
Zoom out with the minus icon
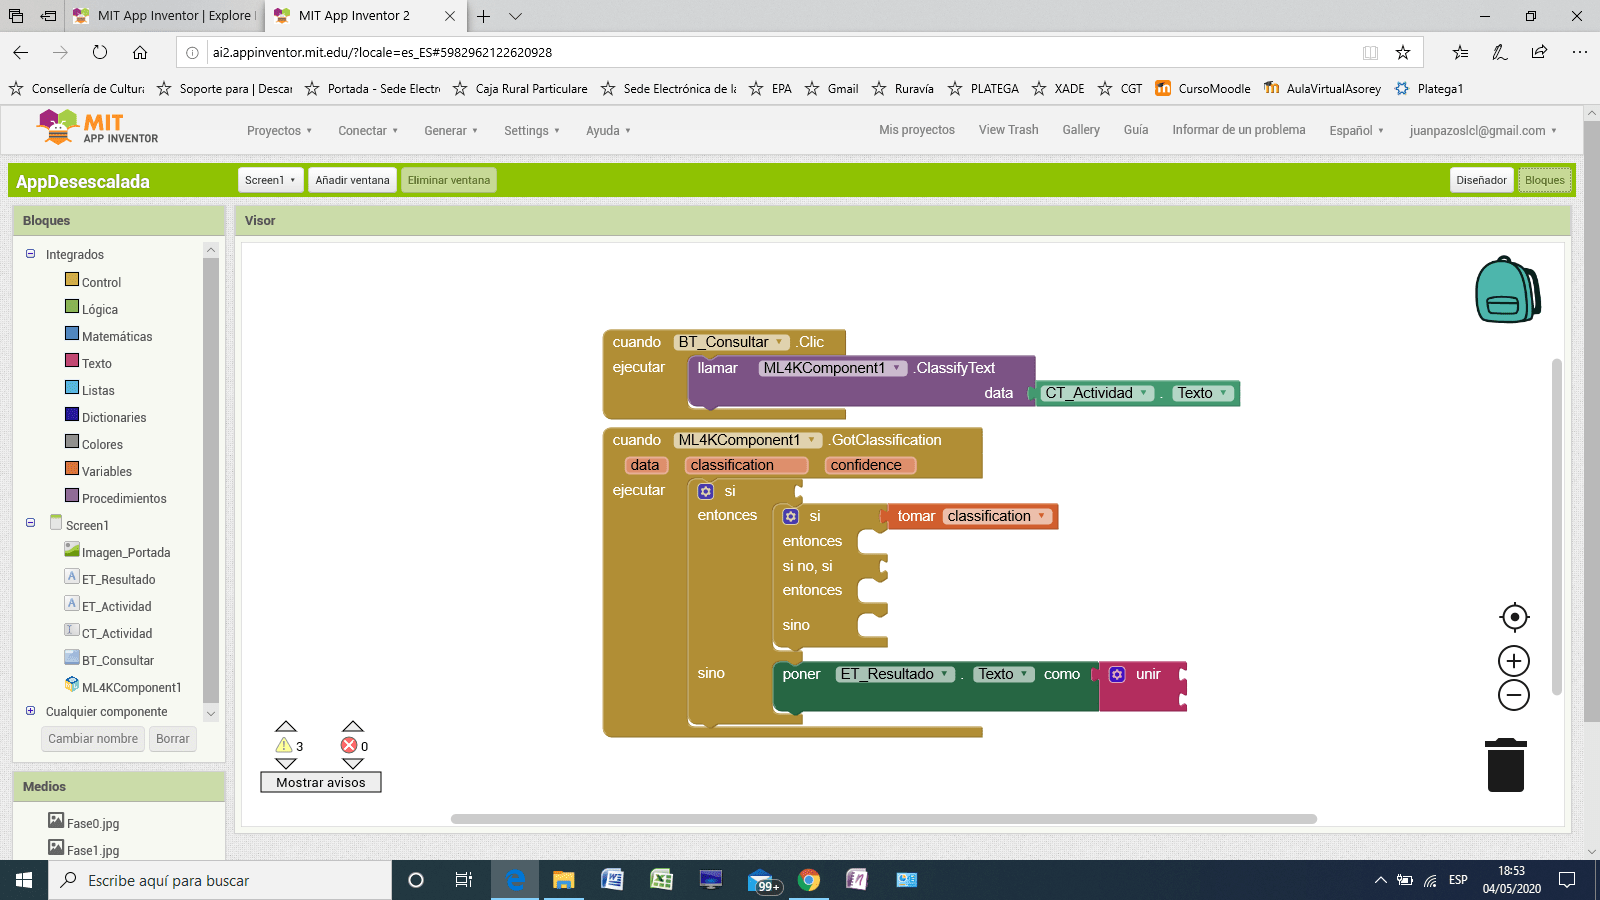click(x=1514, y=695)
